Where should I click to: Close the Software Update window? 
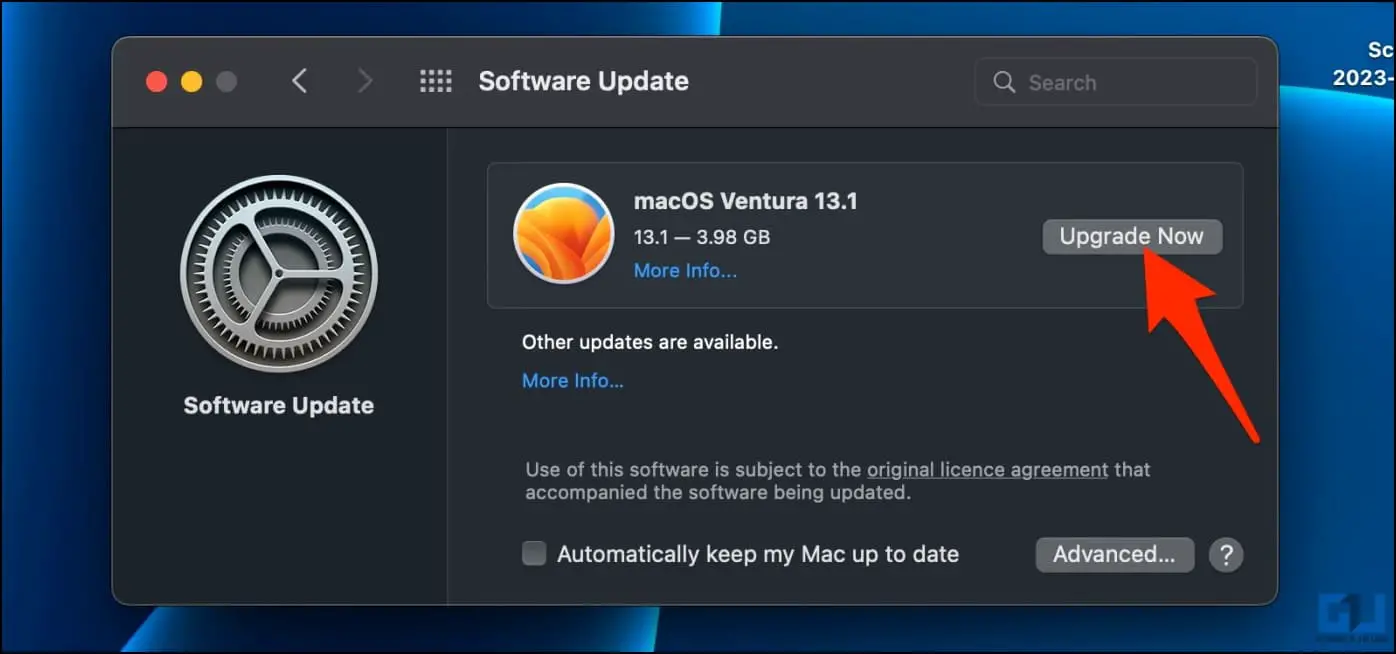(x=156, y=82)
